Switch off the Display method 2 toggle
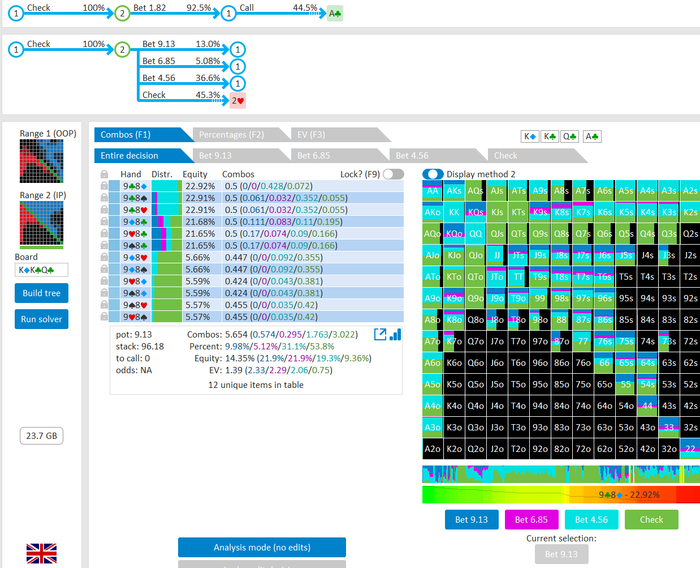 pos(433,174)
